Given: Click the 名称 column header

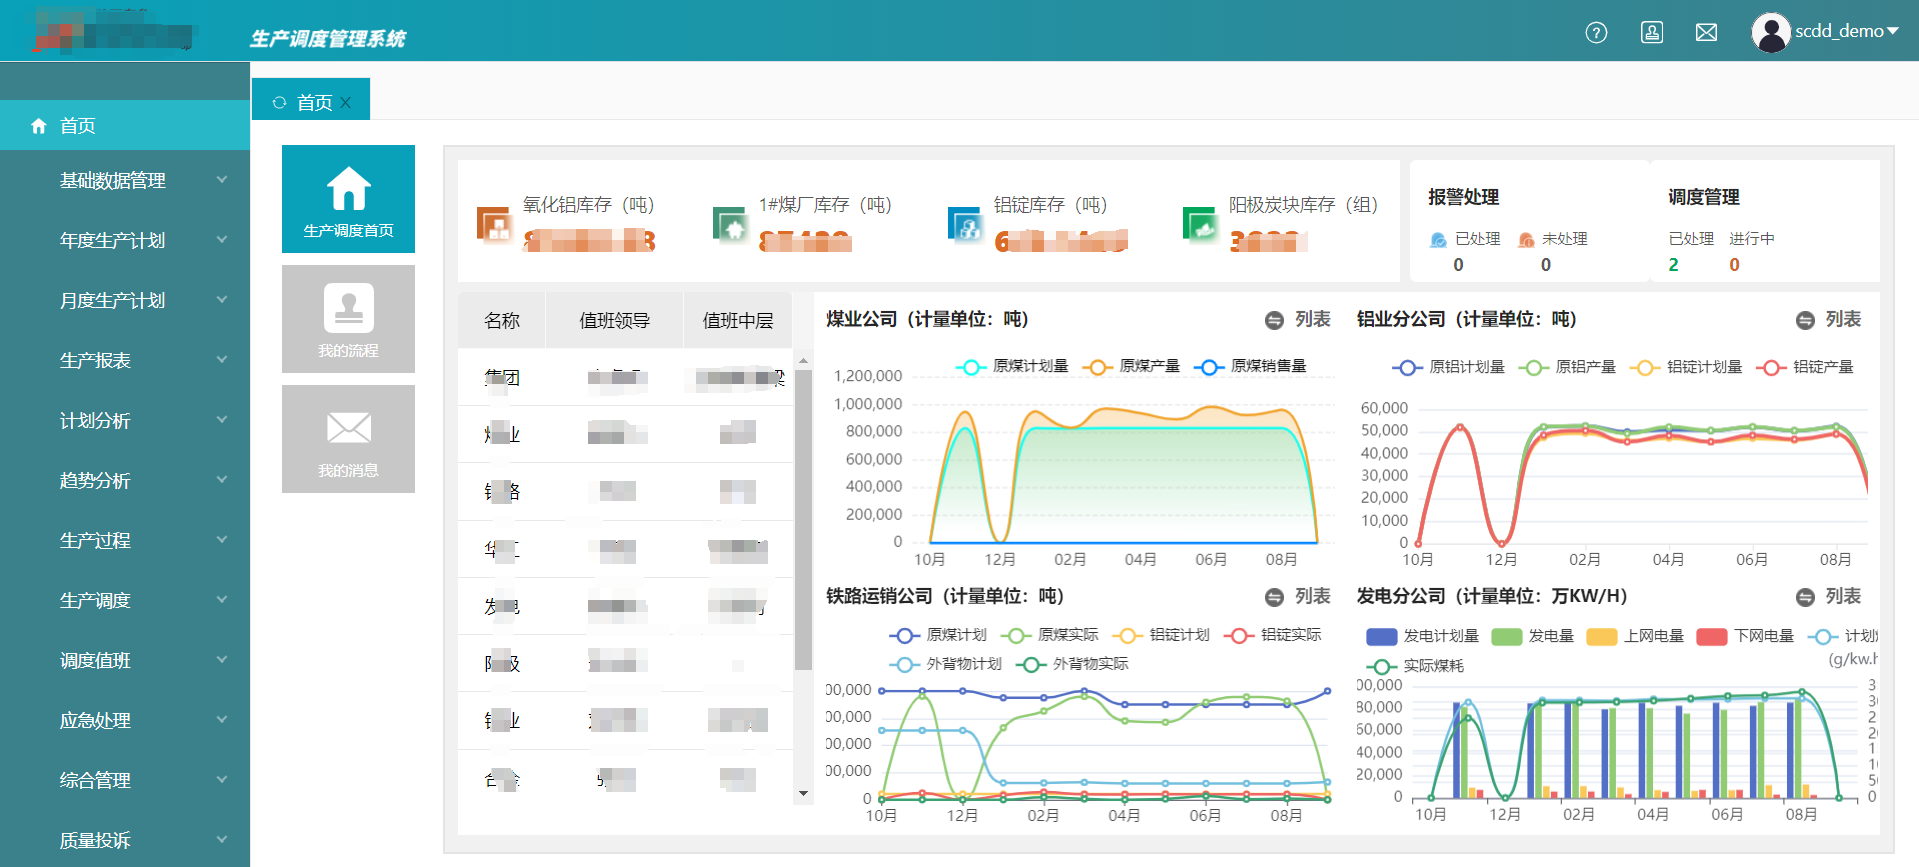Looking at the screenshot, I should 502,320.
